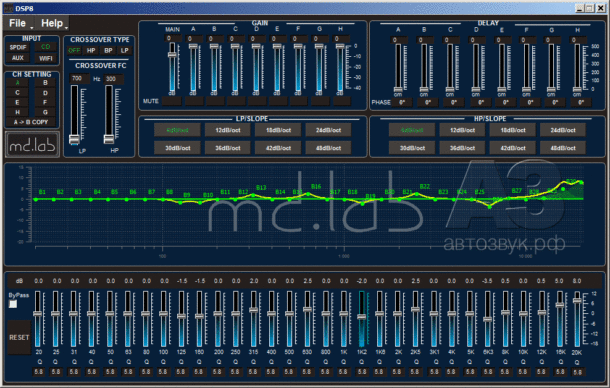The height and width of the screenshot is (388, 610).
Task: Select 6dB/oct HP slope
Action: (412, 130)
